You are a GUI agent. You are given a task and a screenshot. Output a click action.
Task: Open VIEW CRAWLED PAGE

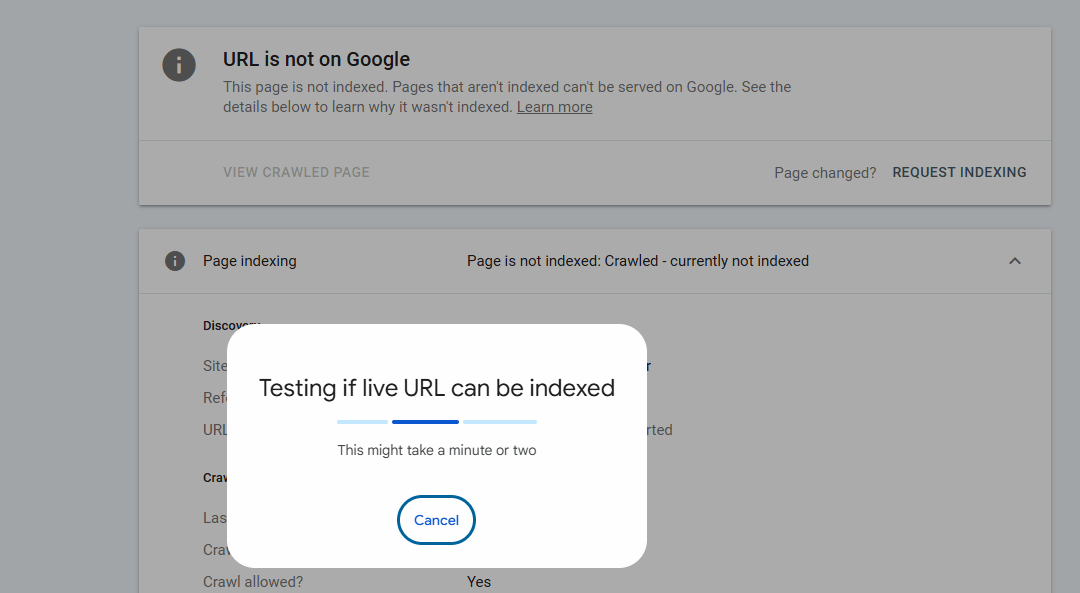[296, 172]
